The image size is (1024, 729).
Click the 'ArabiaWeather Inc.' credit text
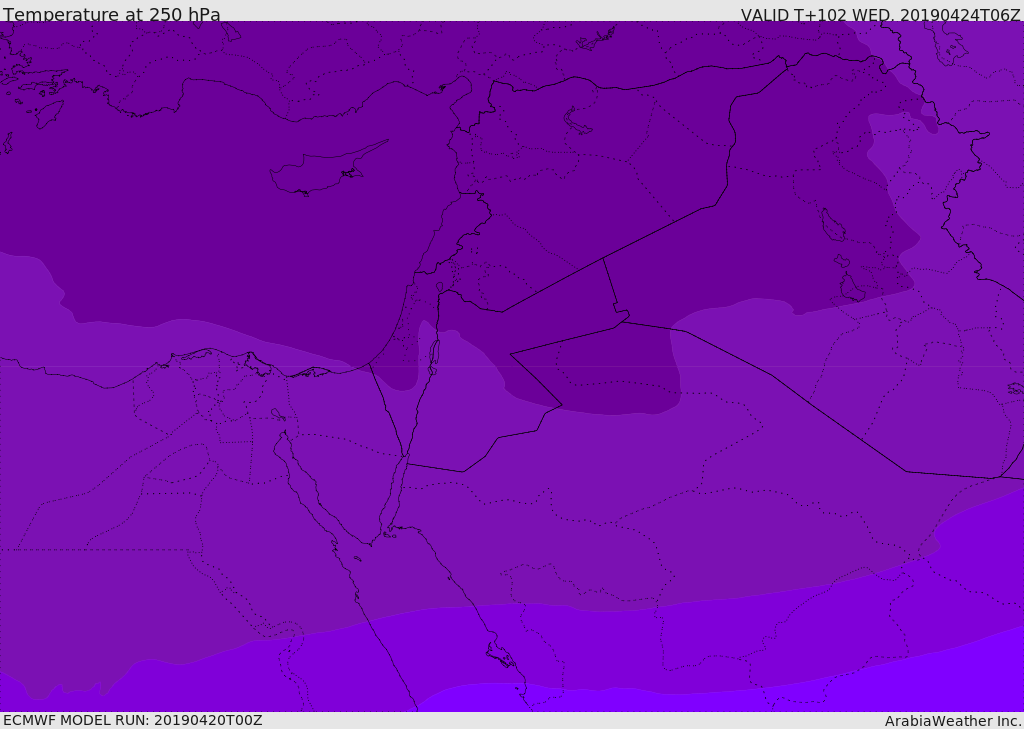pyautogui.click(x=952, y=721)
